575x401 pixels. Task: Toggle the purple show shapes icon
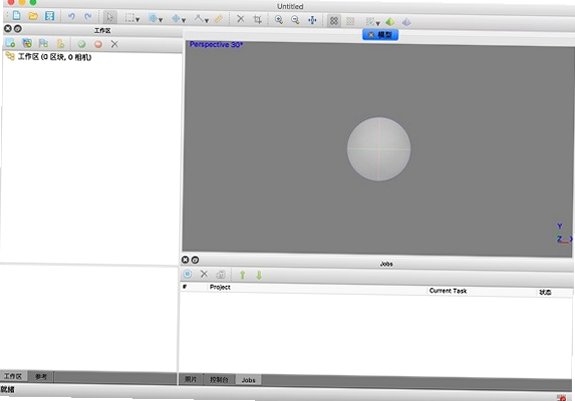[406, 22]
